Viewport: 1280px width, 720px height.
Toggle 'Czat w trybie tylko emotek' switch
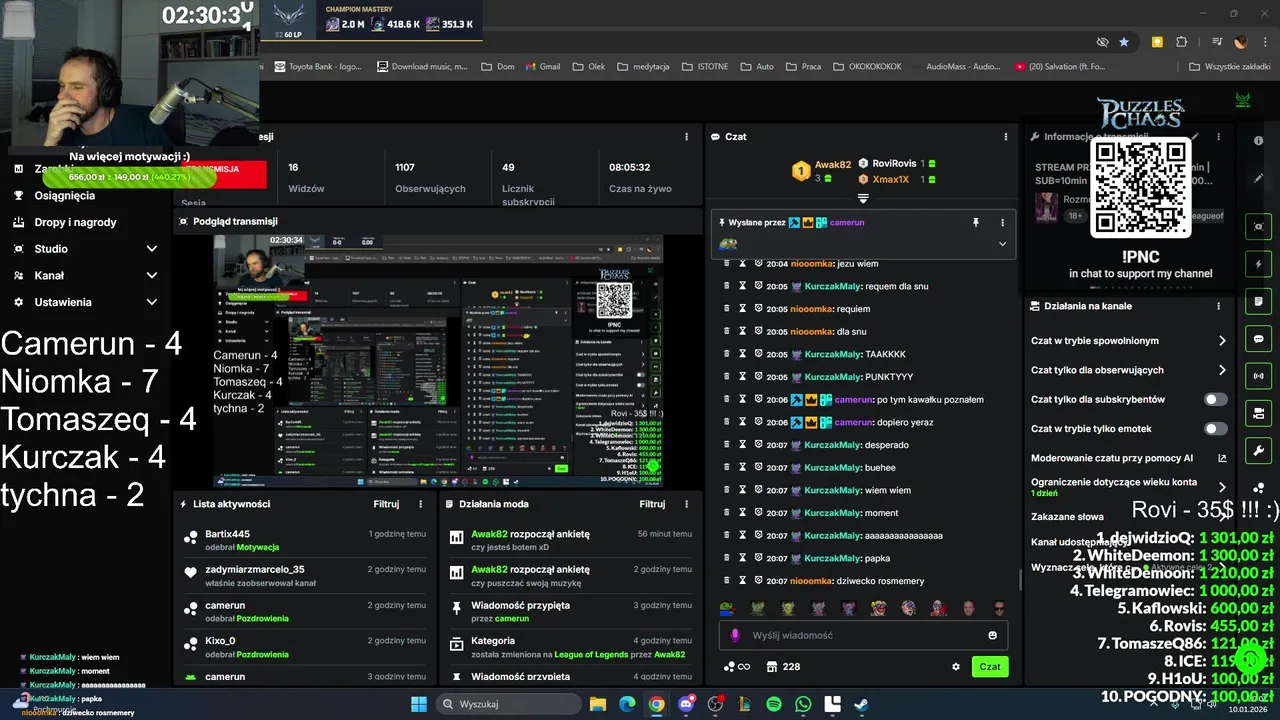tap(1215, 429)
